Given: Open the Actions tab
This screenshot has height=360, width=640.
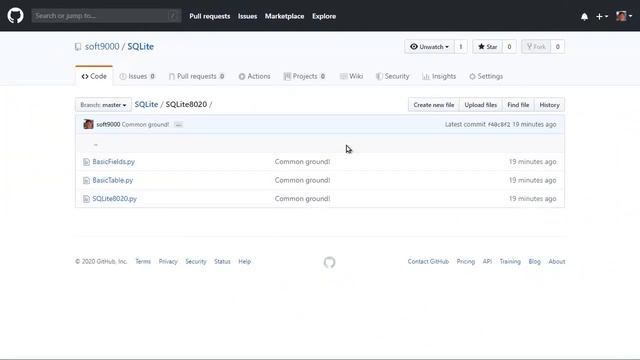Looking at the screenshot, I should [254, 76].
